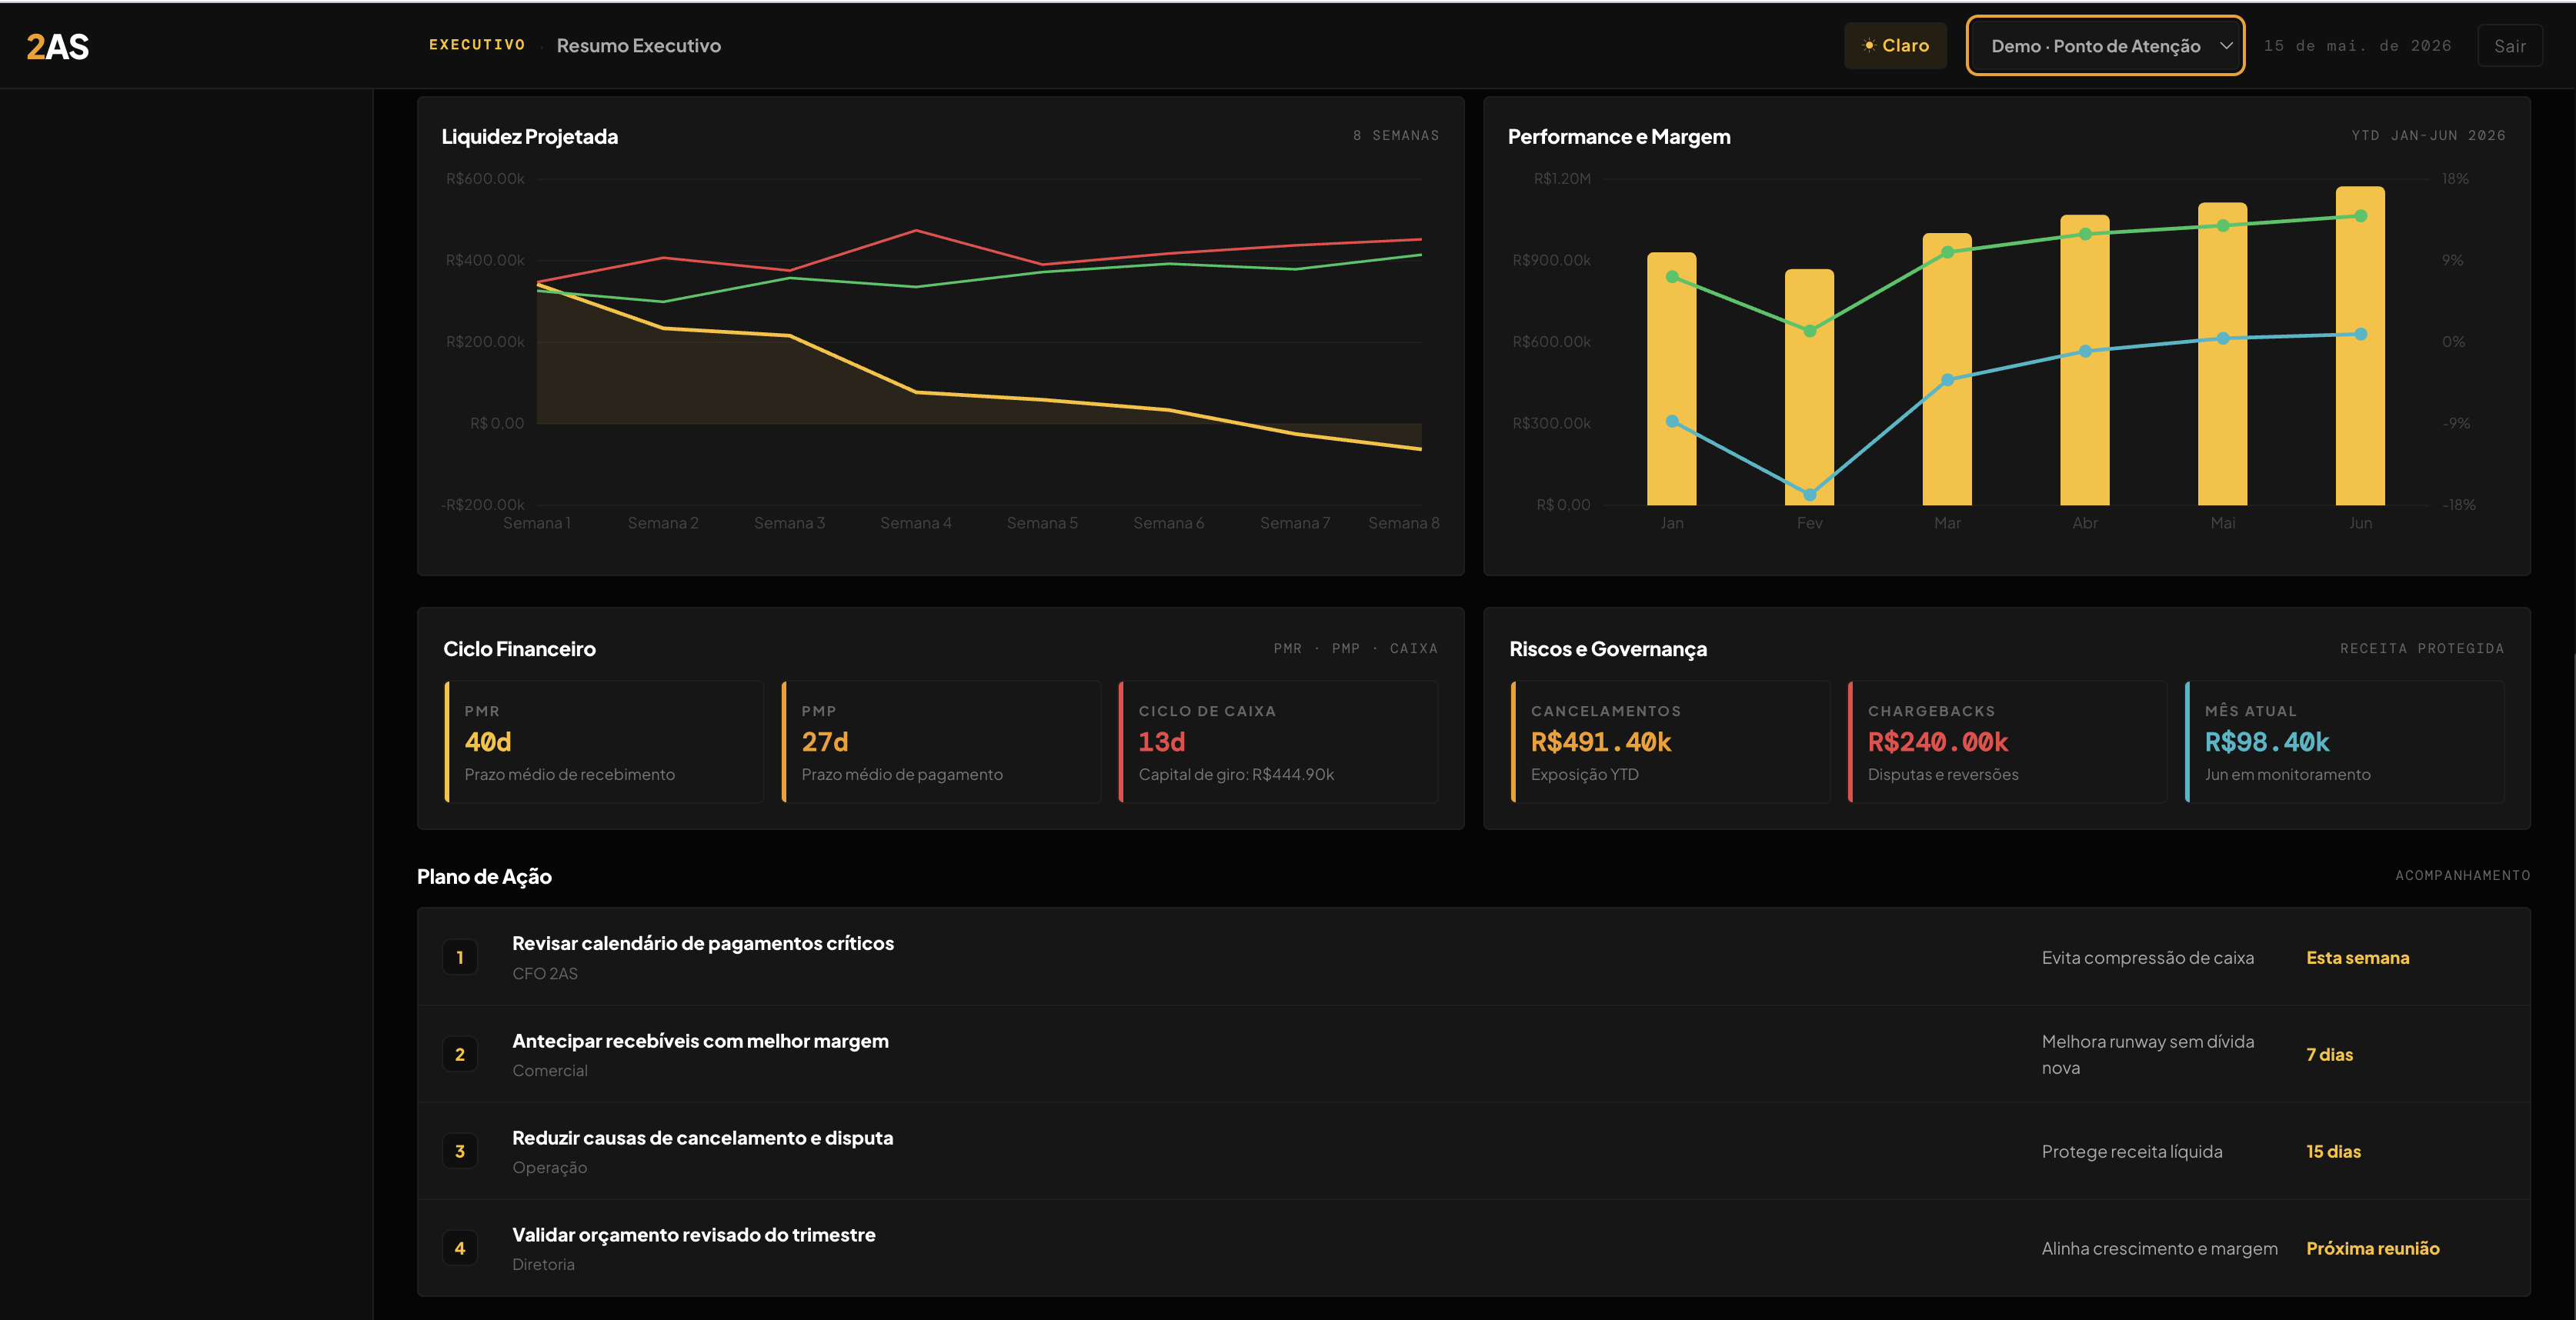Select the EXECUTIVO breadcrumb label
Viewport: 2576px width, 1320px height.
tap(477, 45)
